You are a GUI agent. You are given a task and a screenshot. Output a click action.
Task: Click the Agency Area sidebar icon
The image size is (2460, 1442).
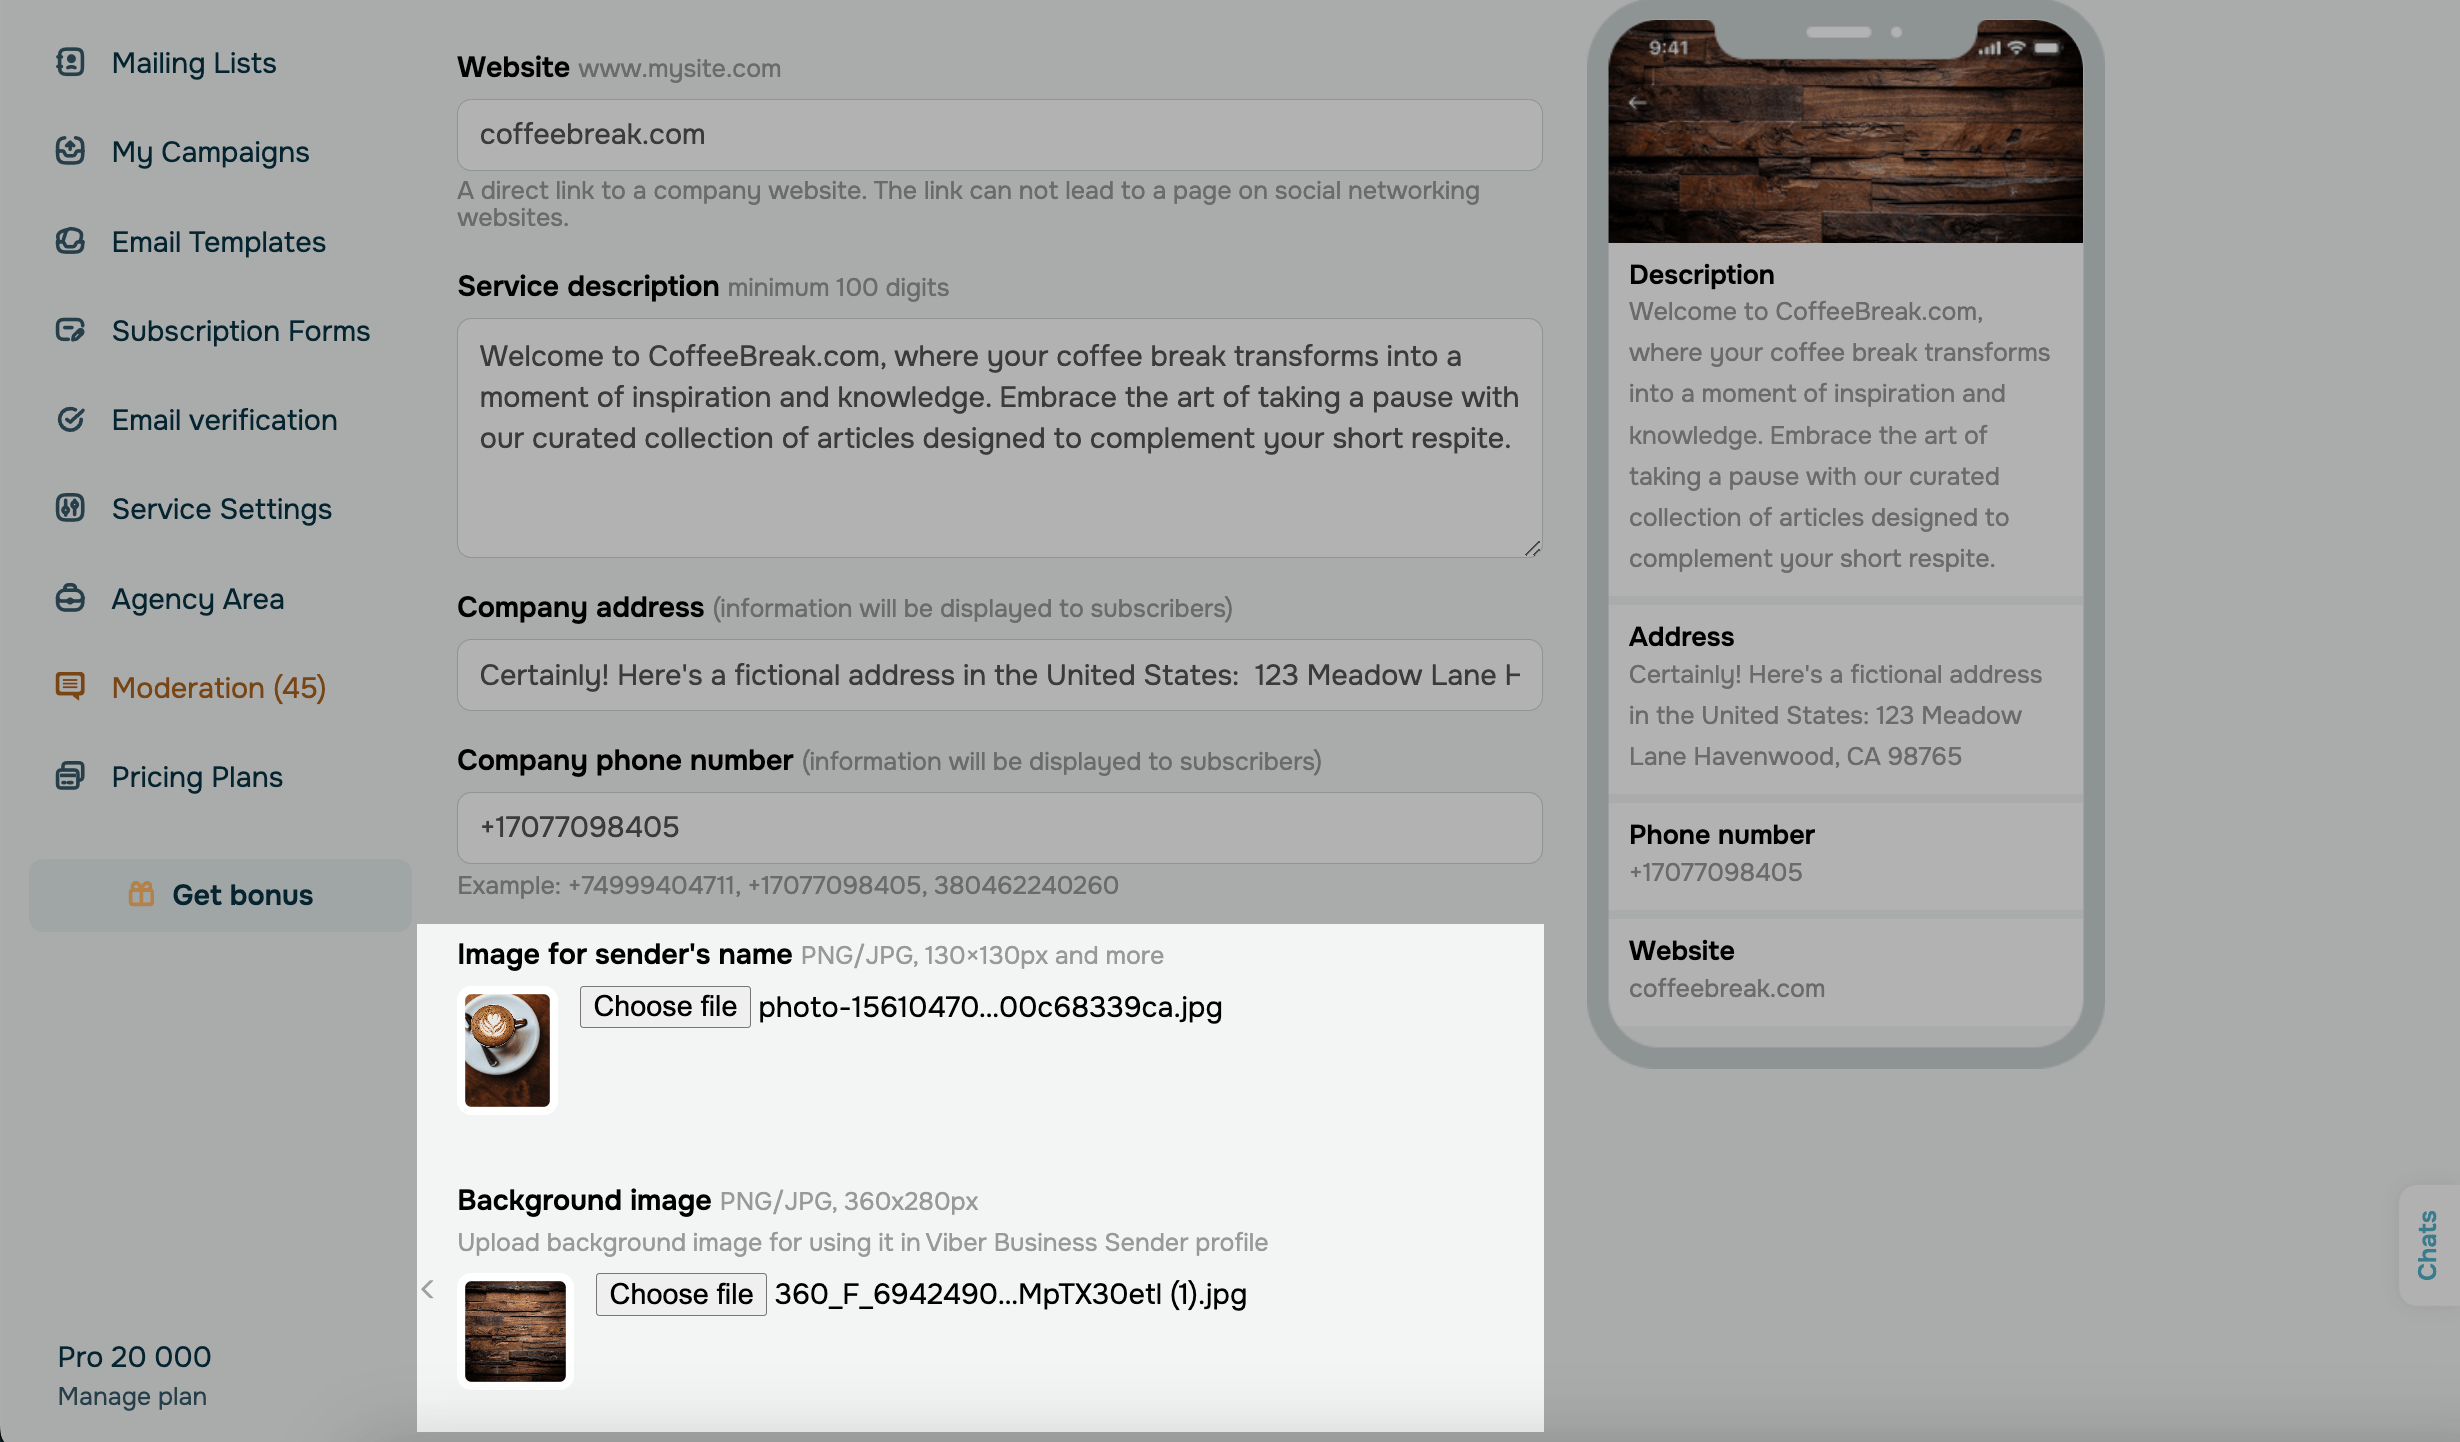pos(70,598)
